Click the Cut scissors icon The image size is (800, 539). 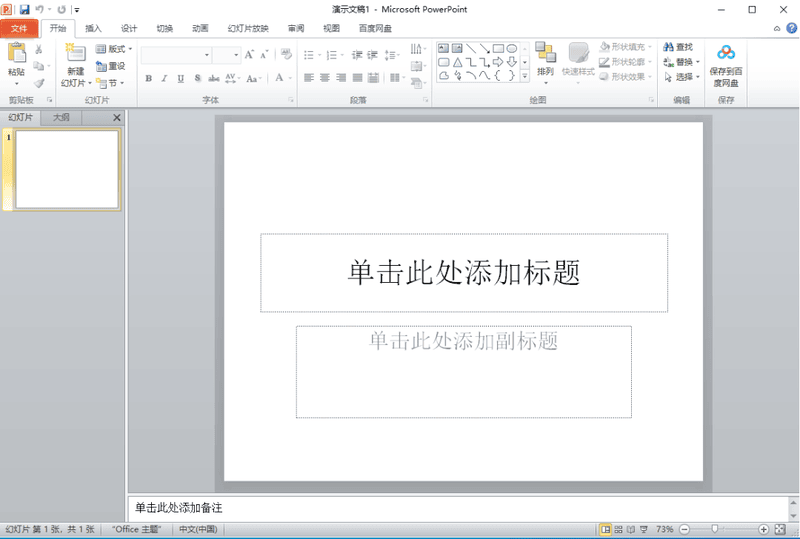click(39, 50)
